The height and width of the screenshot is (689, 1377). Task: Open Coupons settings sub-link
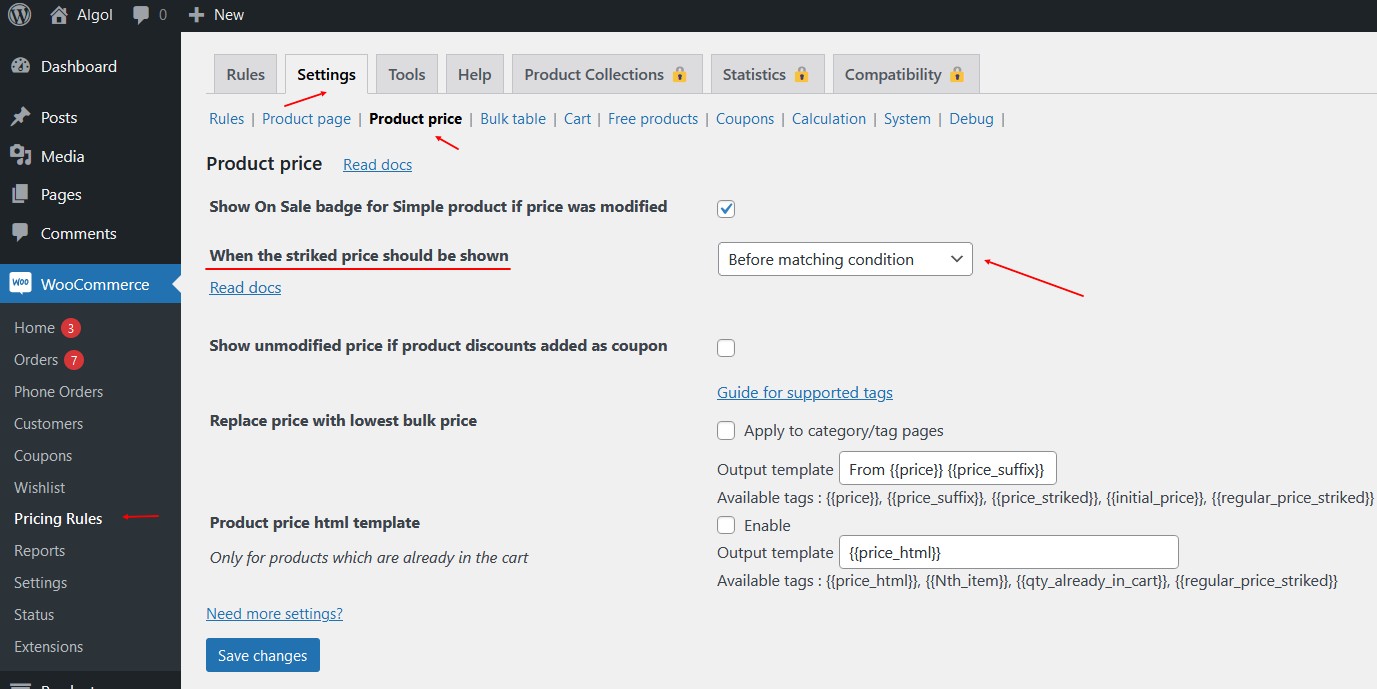(745, 118)
